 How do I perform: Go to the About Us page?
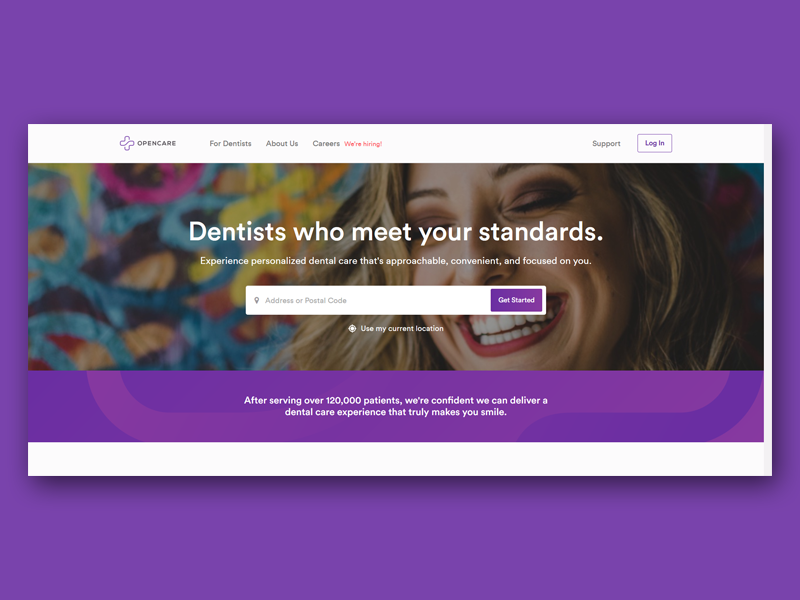point(282,143)
